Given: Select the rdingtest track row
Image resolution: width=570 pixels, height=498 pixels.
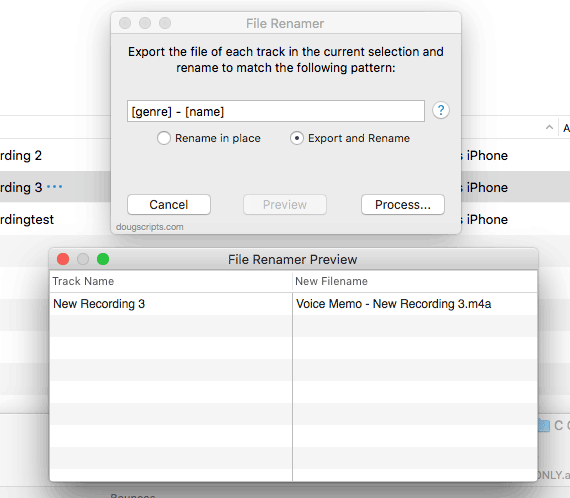Looking at the screenshot, I should click(55, 219).
